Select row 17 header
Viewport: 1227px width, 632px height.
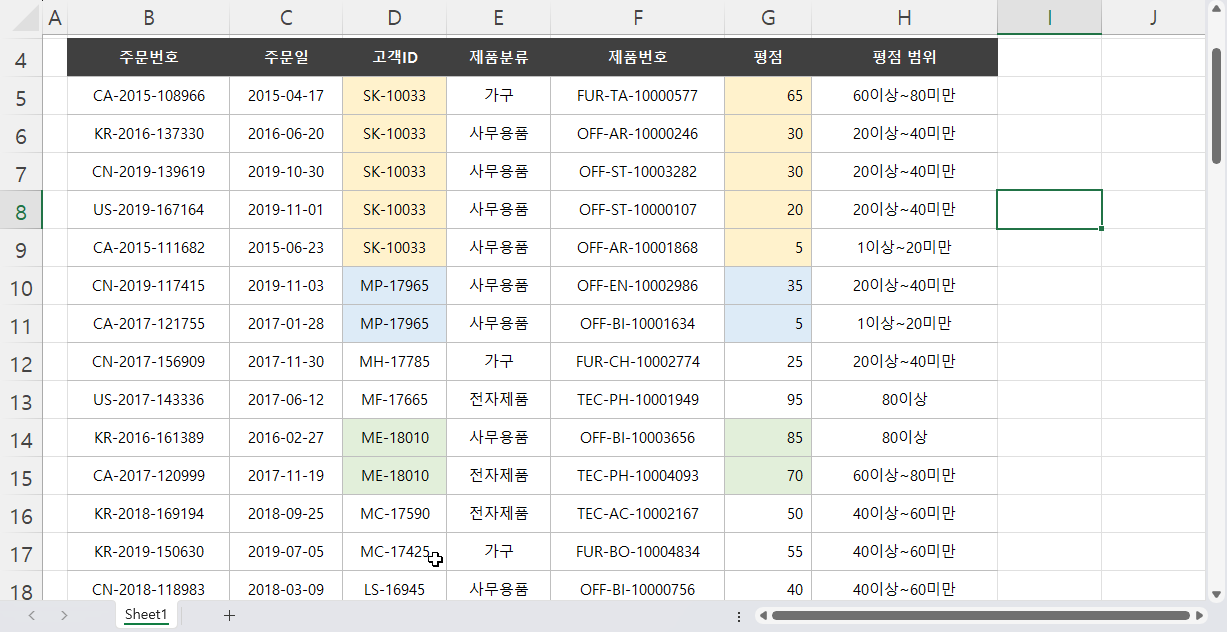click(21, 553)
